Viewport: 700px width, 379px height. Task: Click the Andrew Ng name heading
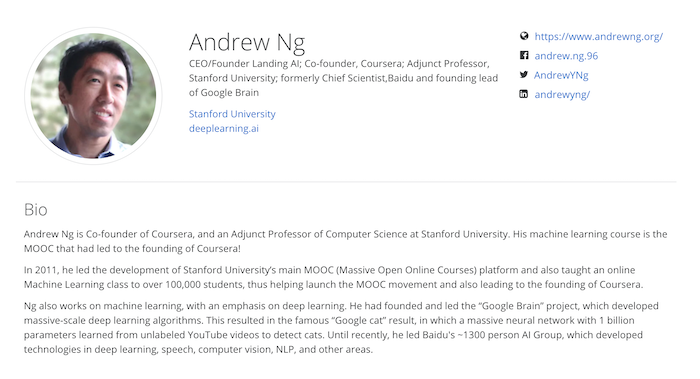point(247,42)
